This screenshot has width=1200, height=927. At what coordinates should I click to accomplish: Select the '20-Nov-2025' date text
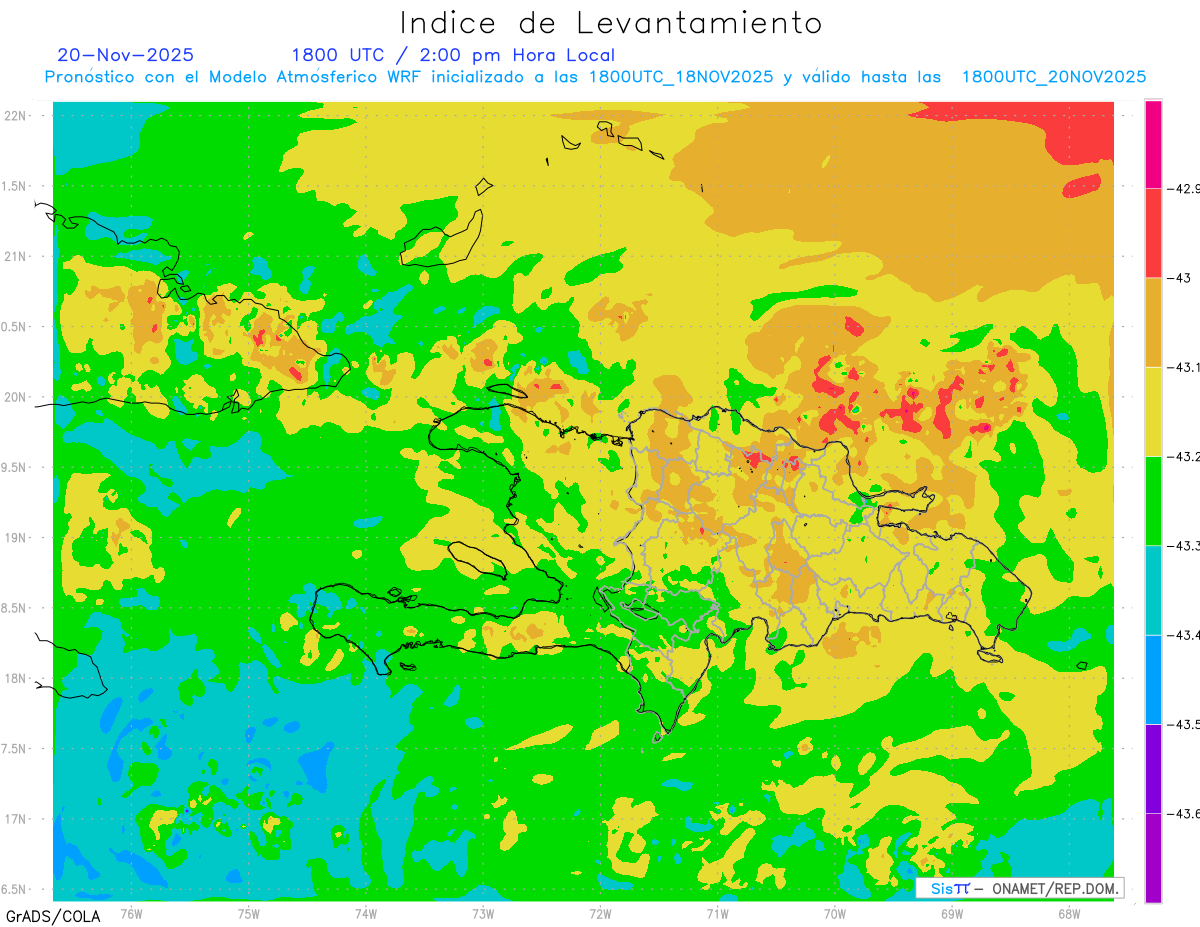point(126,55)
